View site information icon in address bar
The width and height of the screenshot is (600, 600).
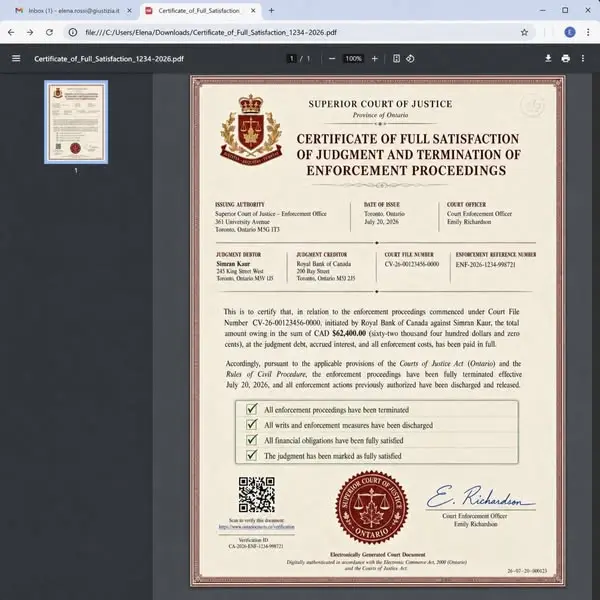73,33
